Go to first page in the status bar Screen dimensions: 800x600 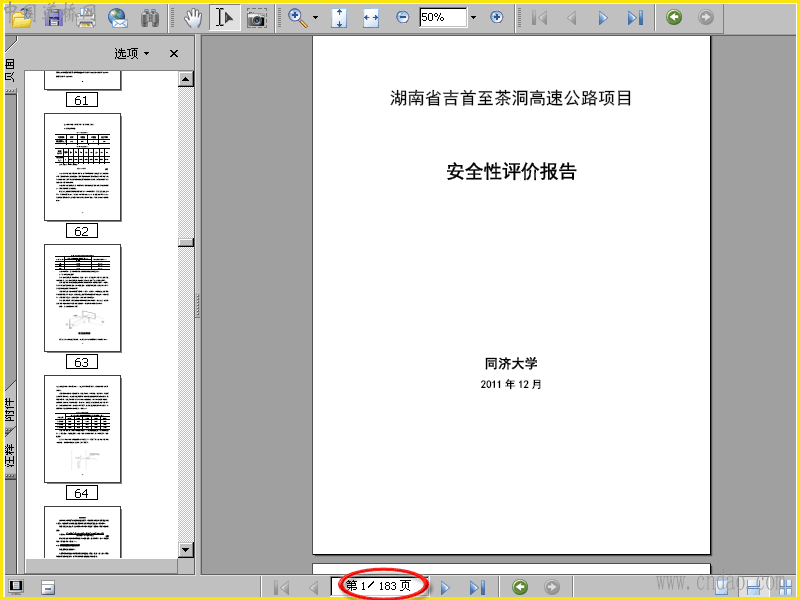click(282, 587)
